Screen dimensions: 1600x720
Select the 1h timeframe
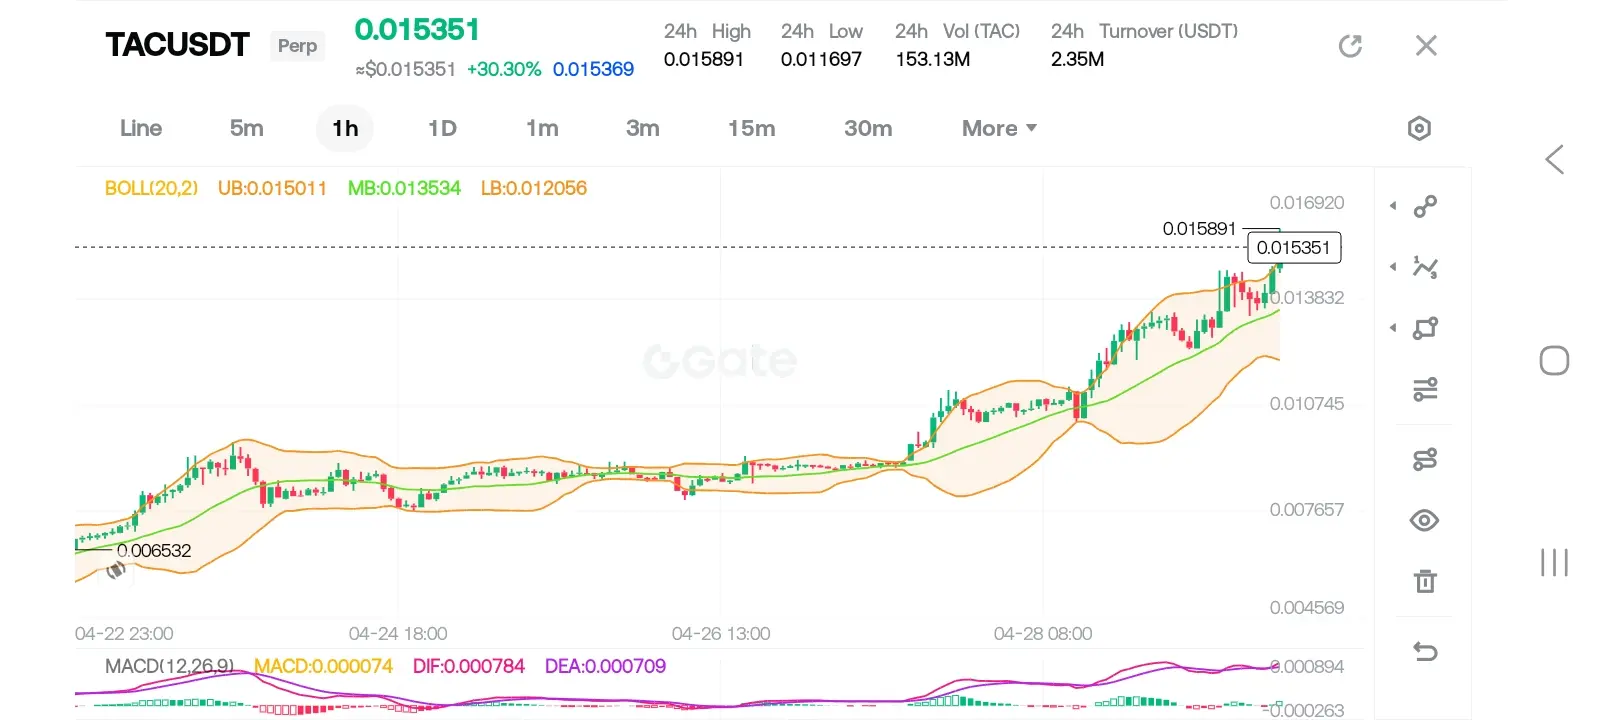pos(345,128)
